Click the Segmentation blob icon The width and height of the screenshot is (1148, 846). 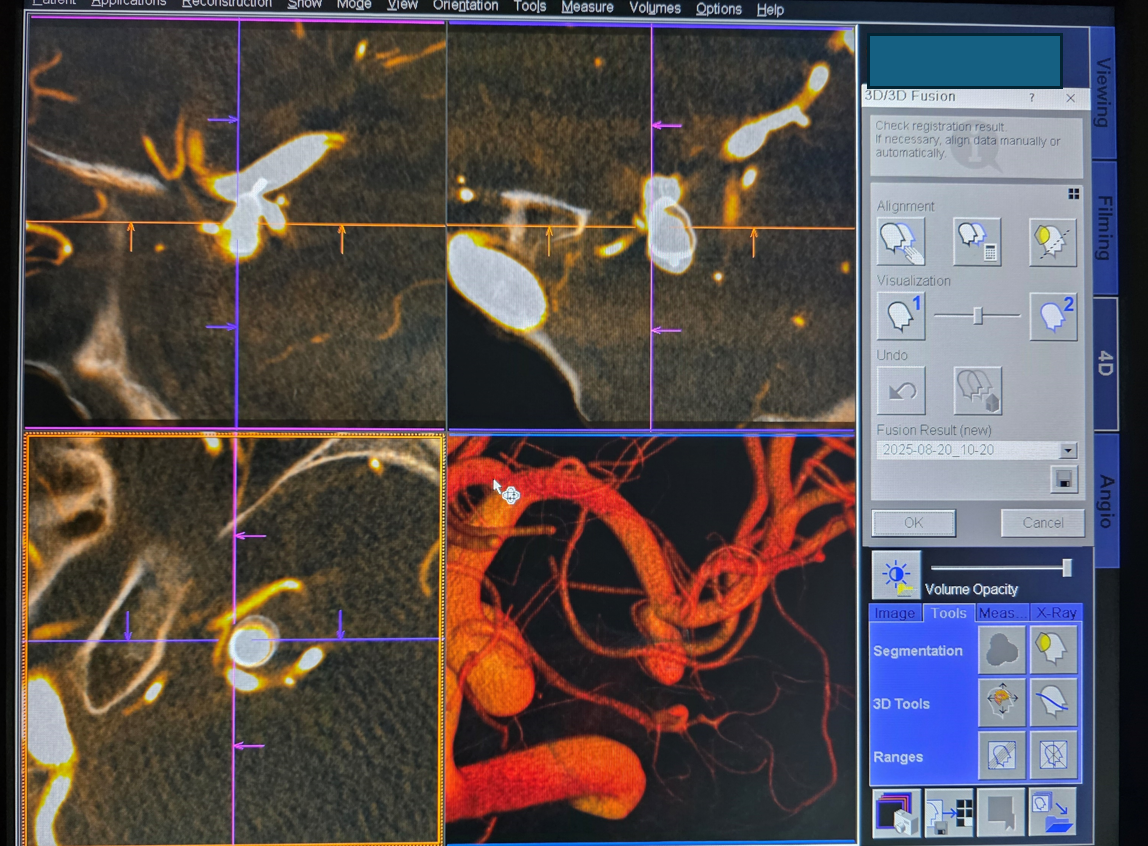coord(1002,650)
